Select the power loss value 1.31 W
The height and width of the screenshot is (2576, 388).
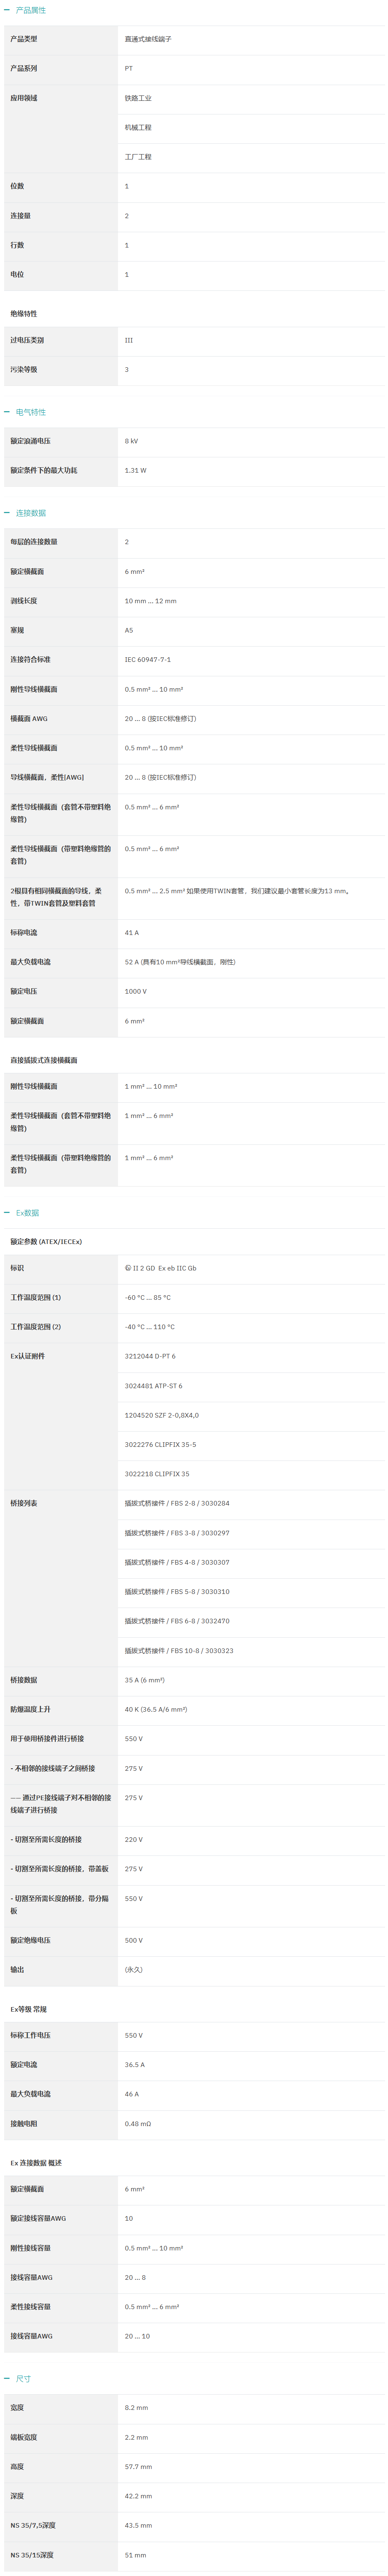click(135, 470)
